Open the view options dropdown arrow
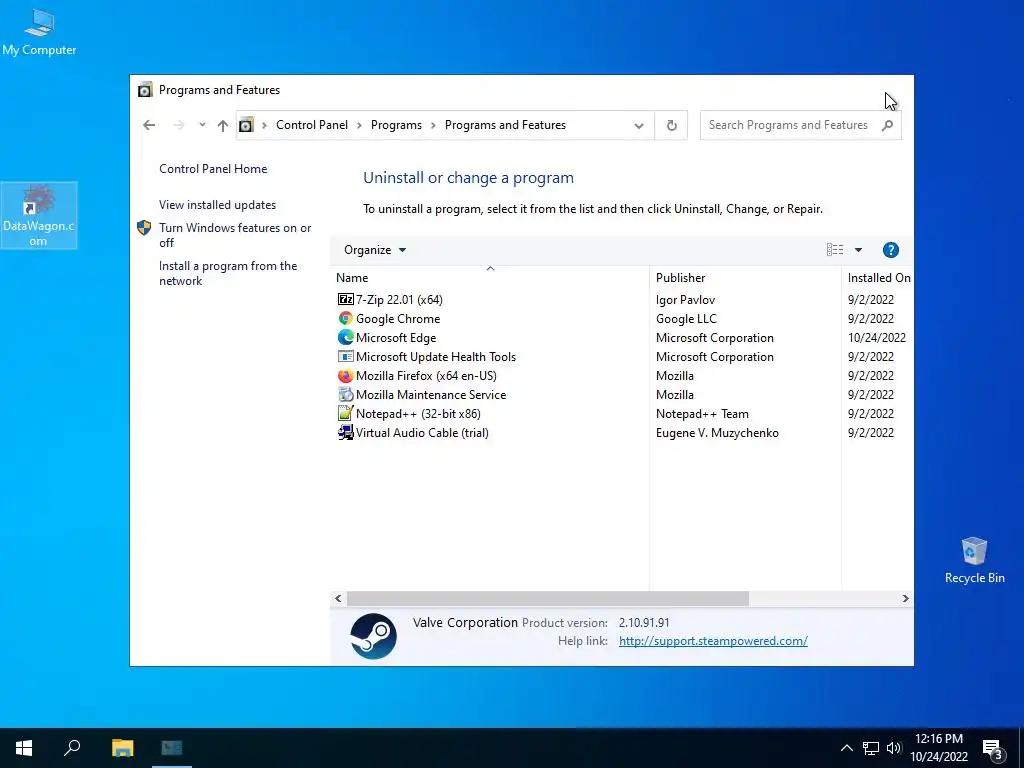1024x768 pixels. [x=858, y=250]
